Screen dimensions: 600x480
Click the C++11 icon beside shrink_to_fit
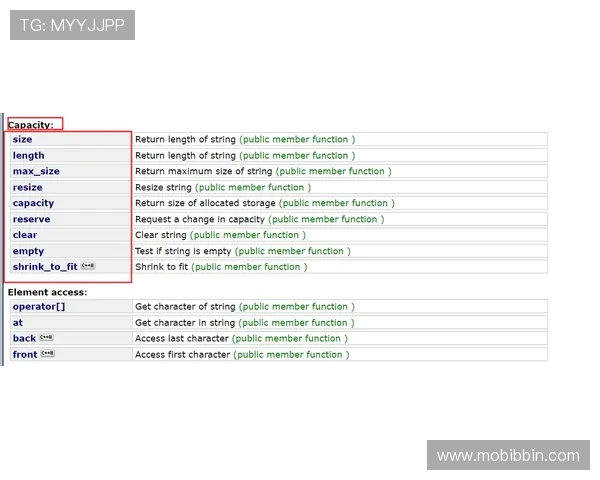(88, 267)
